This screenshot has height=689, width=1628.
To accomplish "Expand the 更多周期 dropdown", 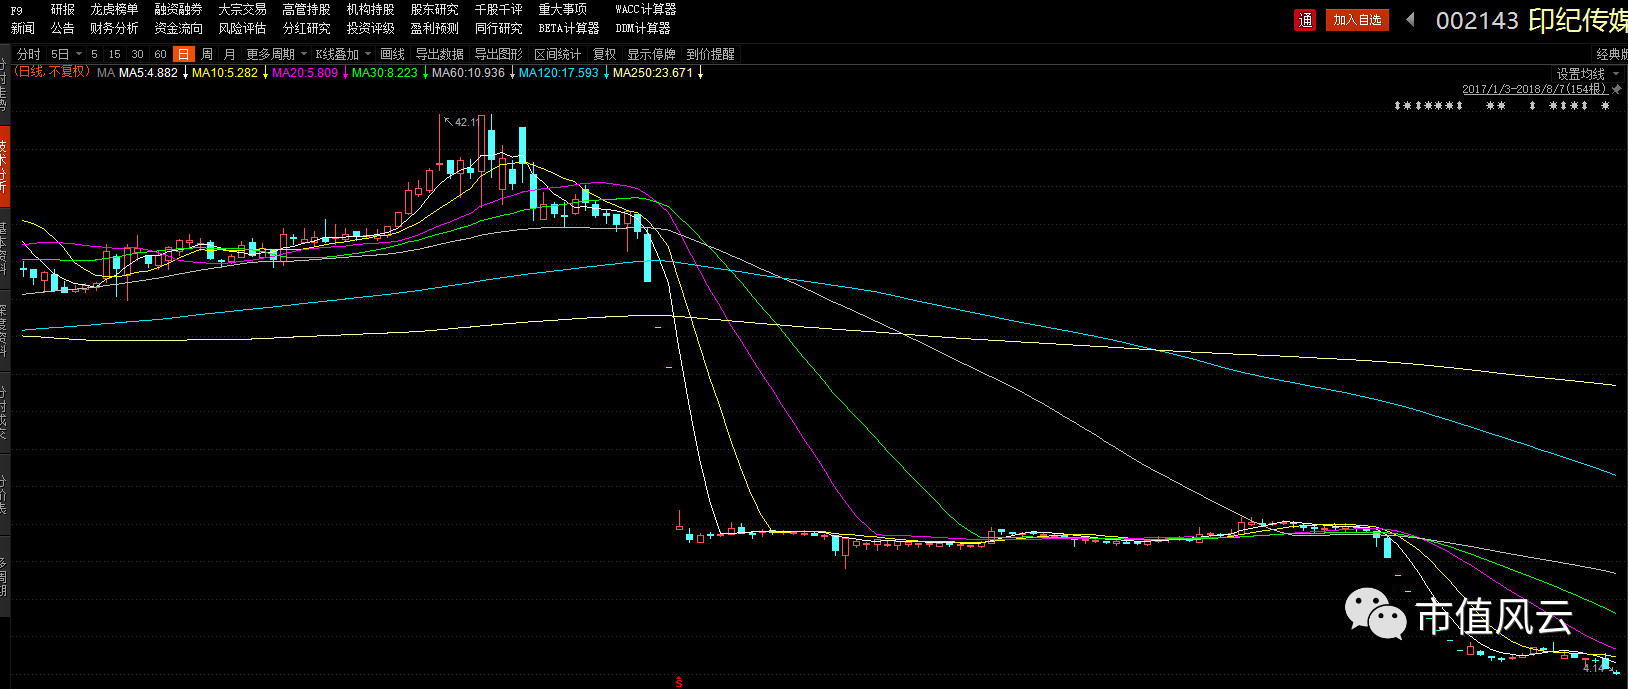I will [276, 54].
